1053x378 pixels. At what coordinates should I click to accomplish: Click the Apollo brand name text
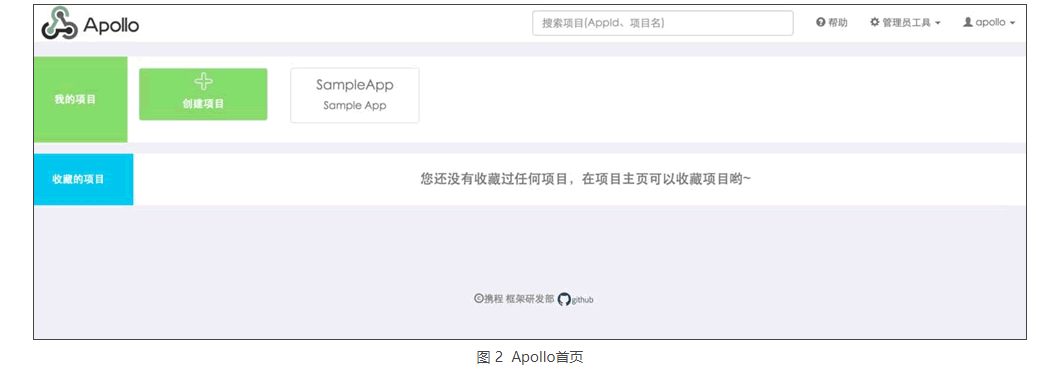[x=111, y=26]
